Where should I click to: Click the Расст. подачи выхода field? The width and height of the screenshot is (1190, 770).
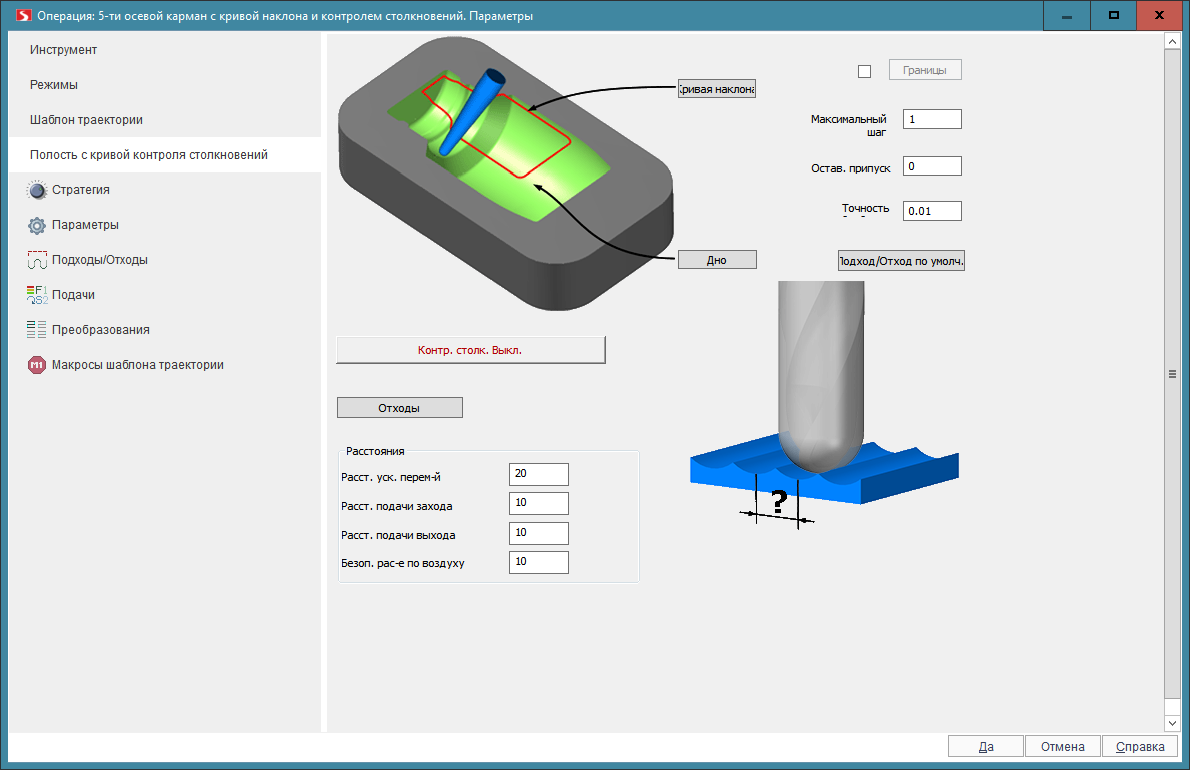[x=539, y=533]
